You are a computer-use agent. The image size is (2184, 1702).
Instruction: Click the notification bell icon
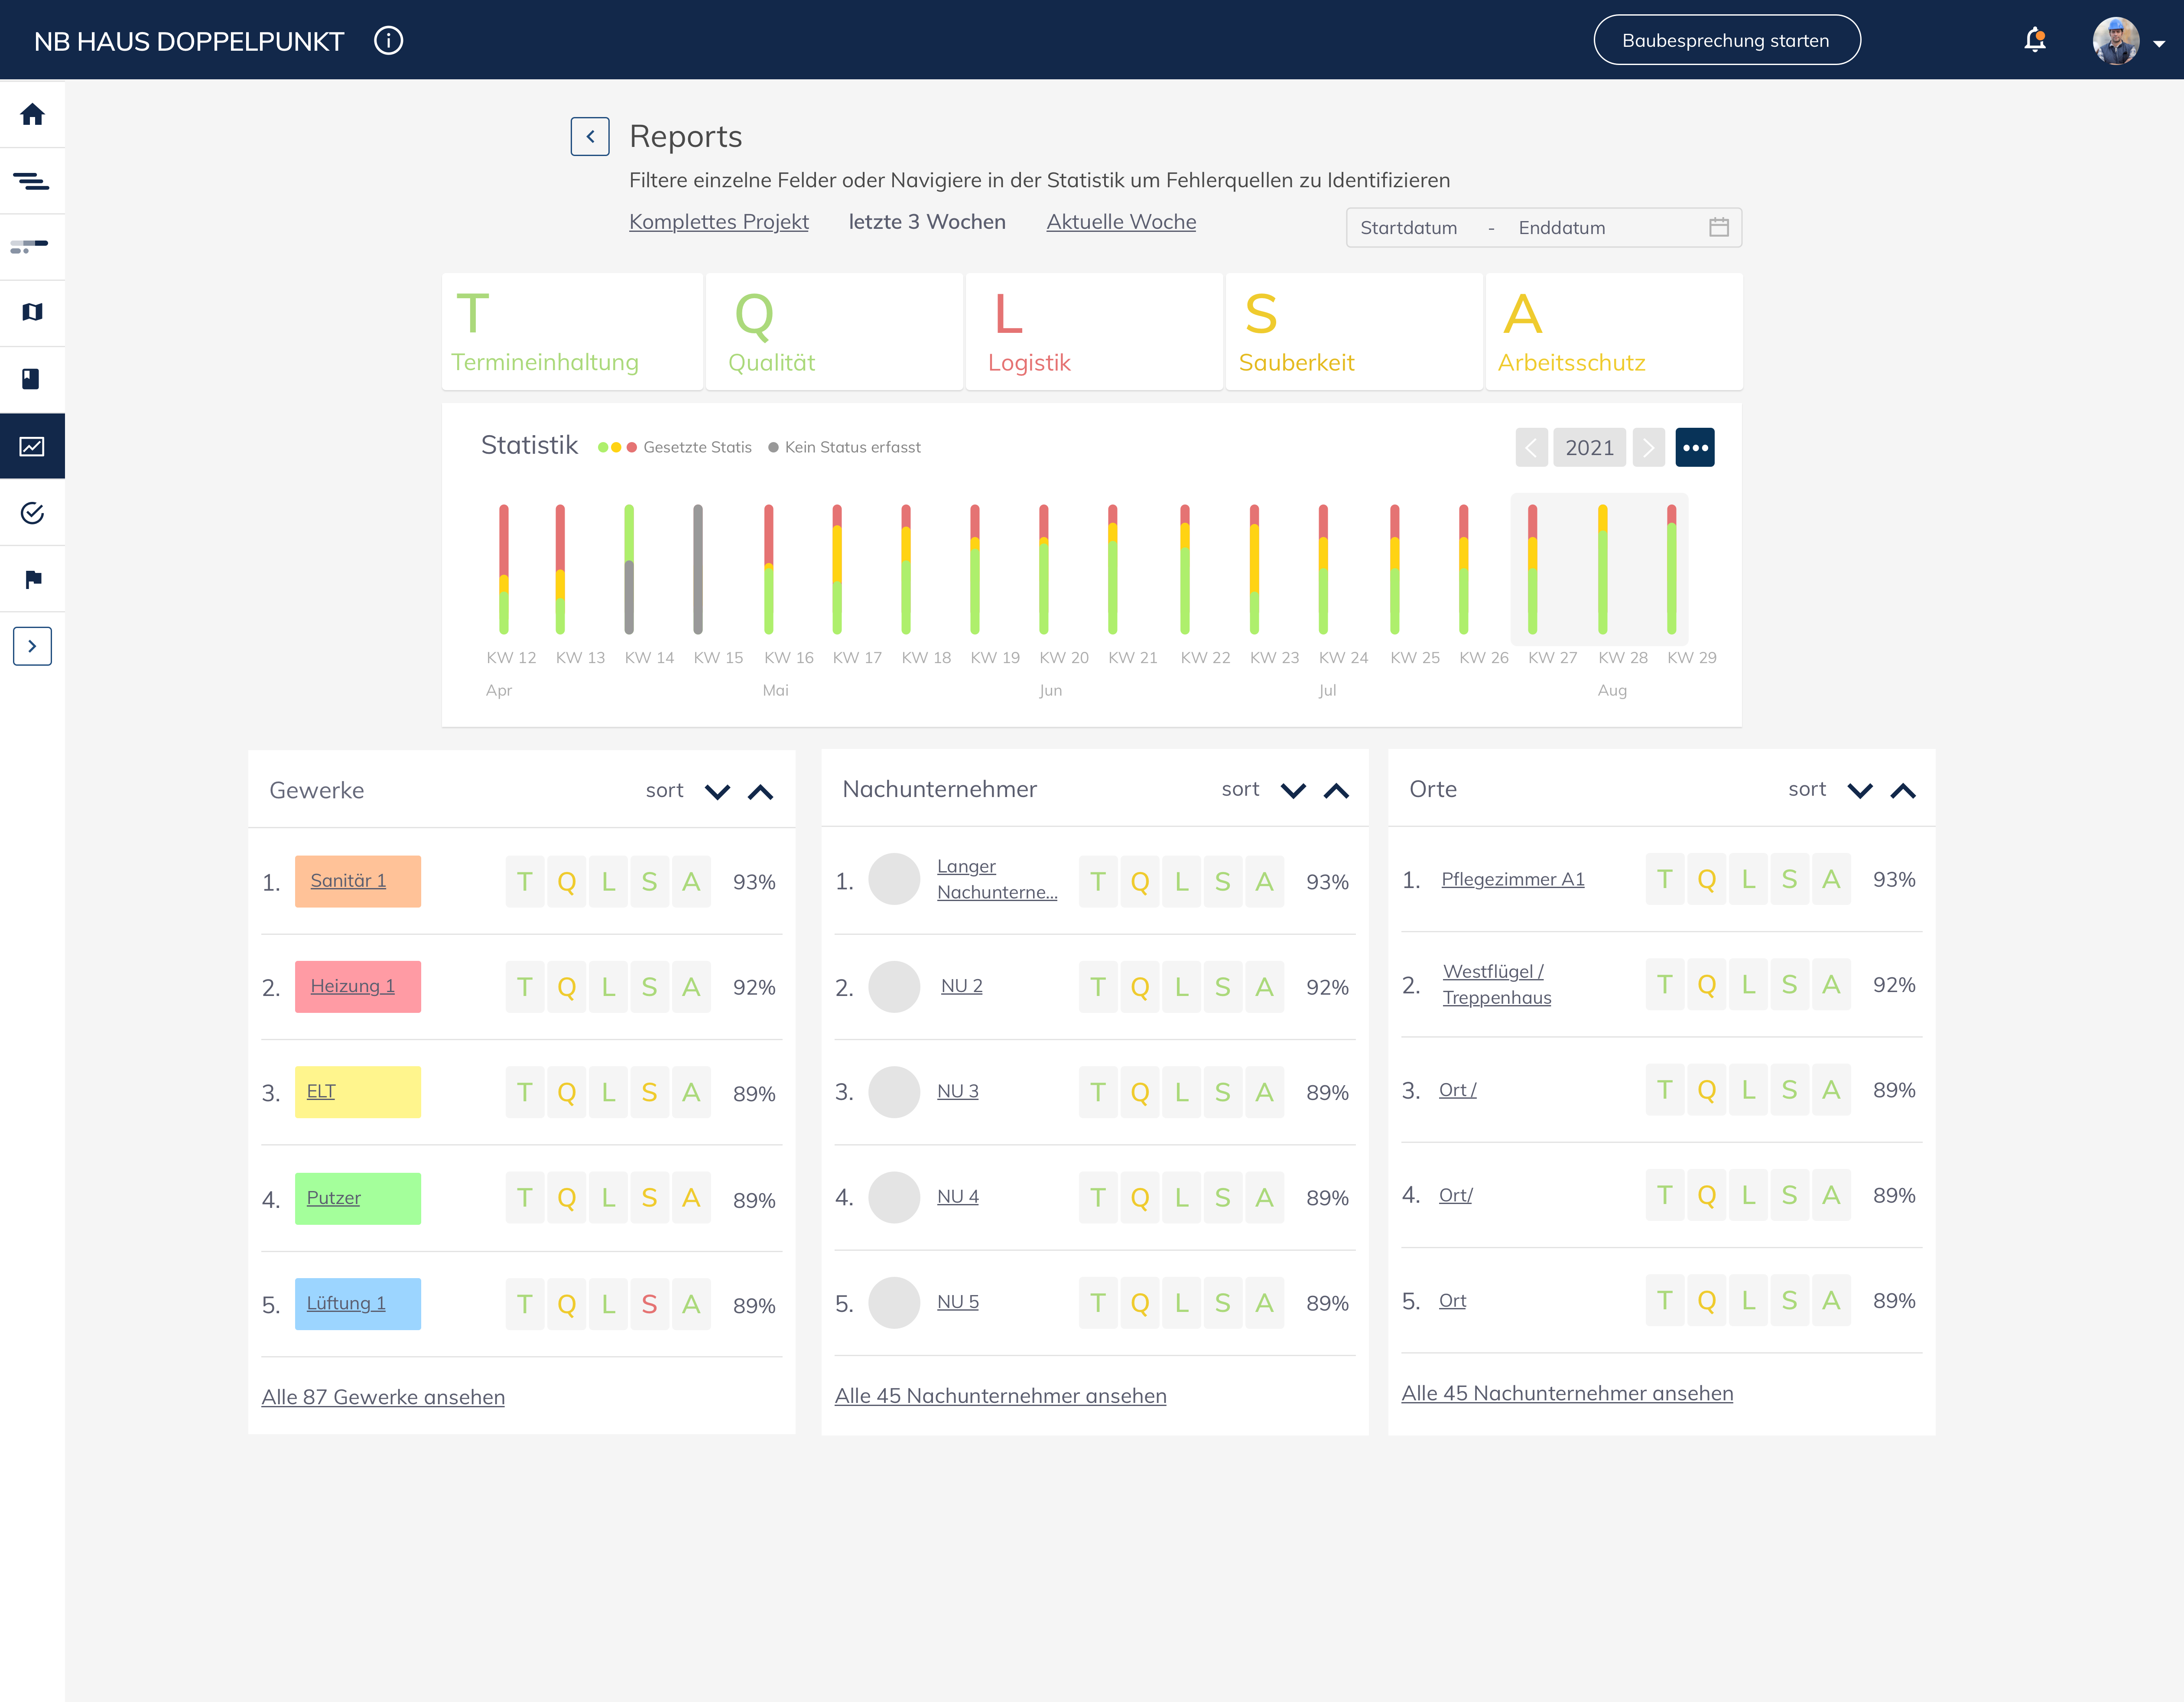click(2034, 40)
